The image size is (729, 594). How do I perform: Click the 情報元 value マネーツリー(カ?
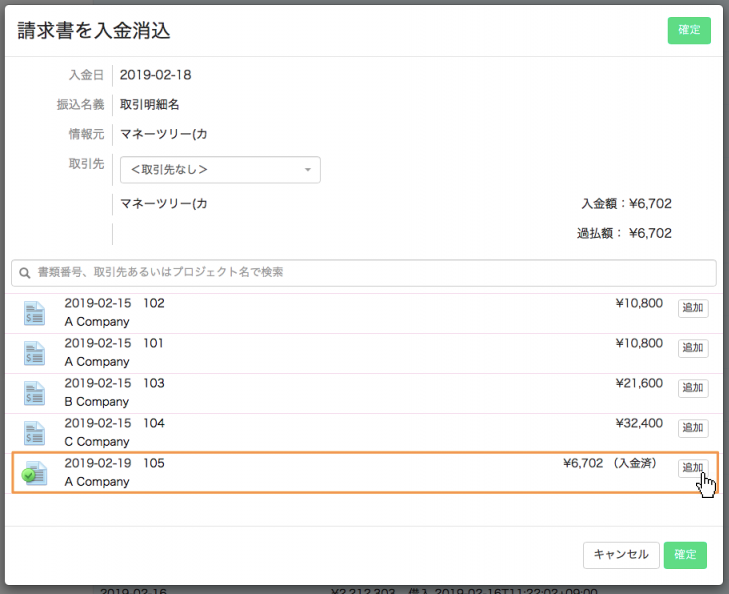click(163, 134)
